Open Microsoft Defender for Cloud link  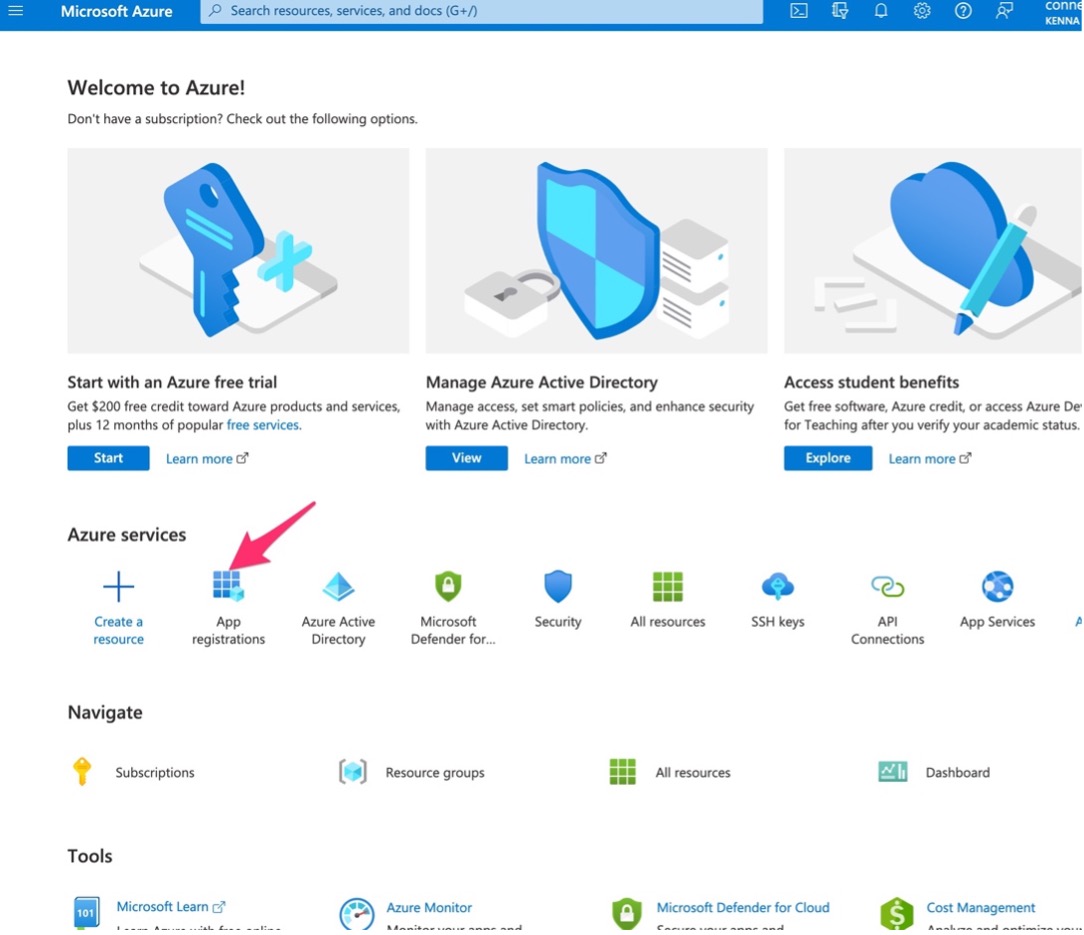(742, 907)
